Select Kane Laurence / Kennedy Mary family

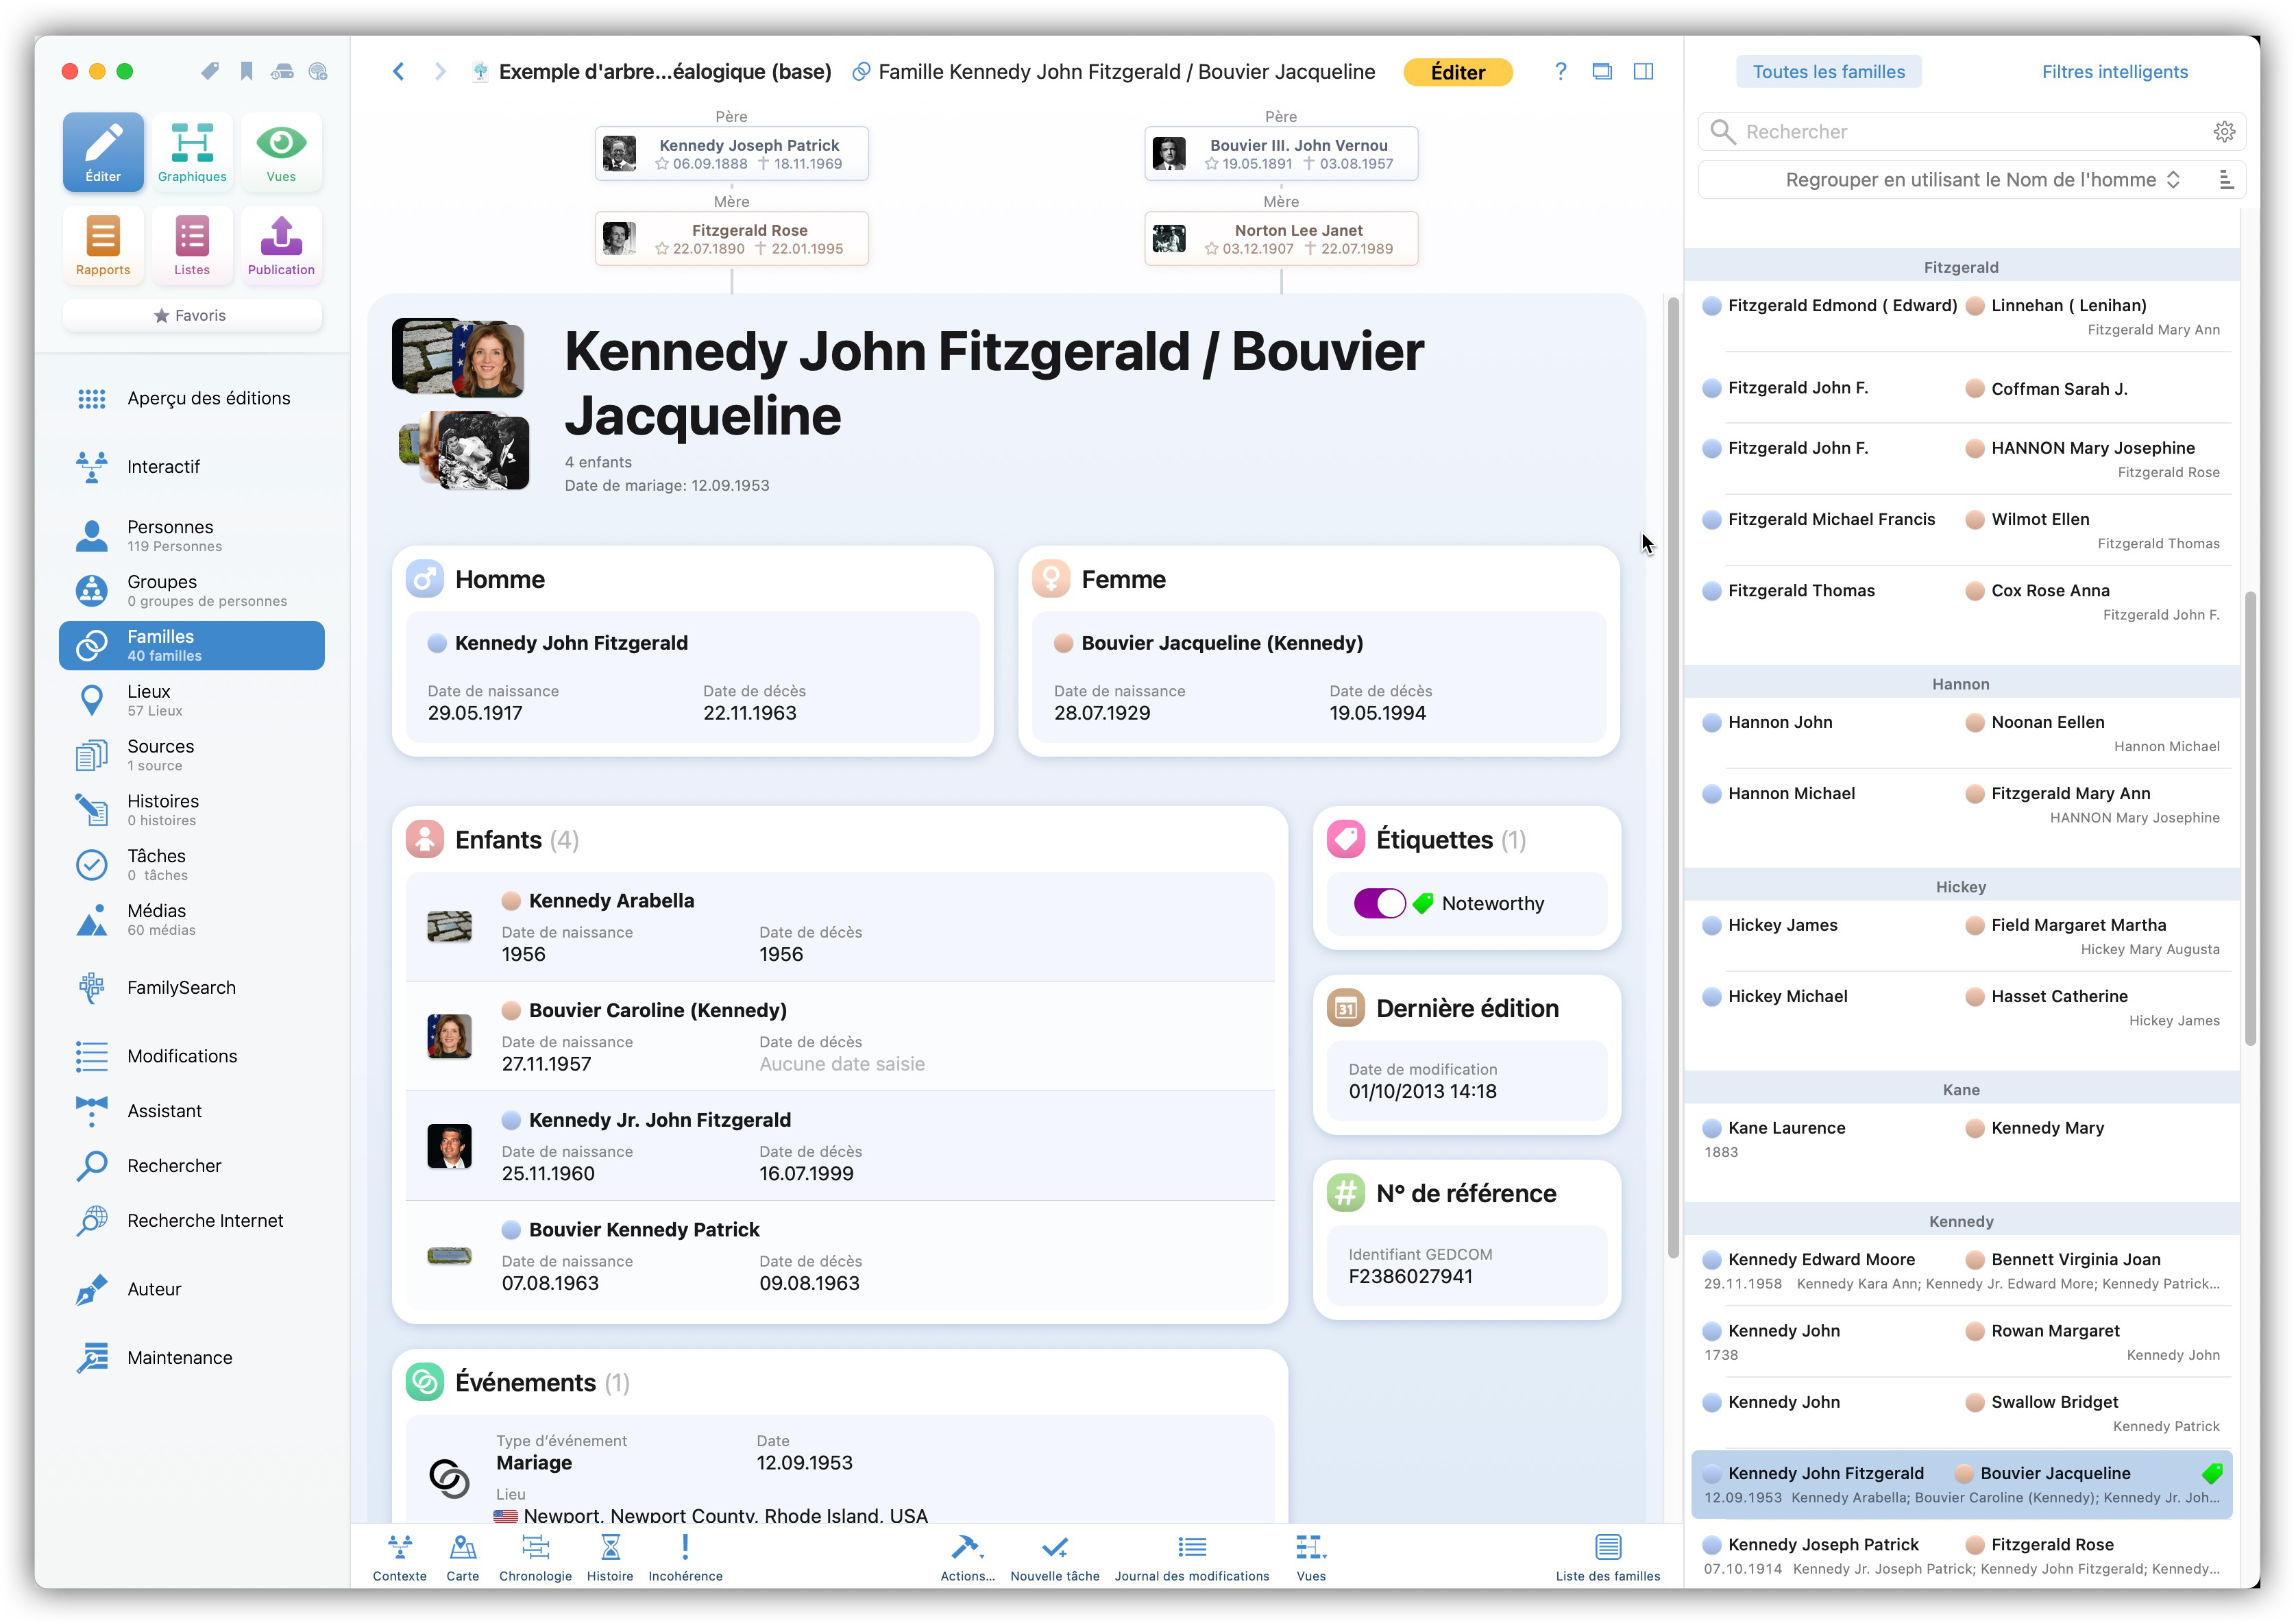pos(1961,1140)
